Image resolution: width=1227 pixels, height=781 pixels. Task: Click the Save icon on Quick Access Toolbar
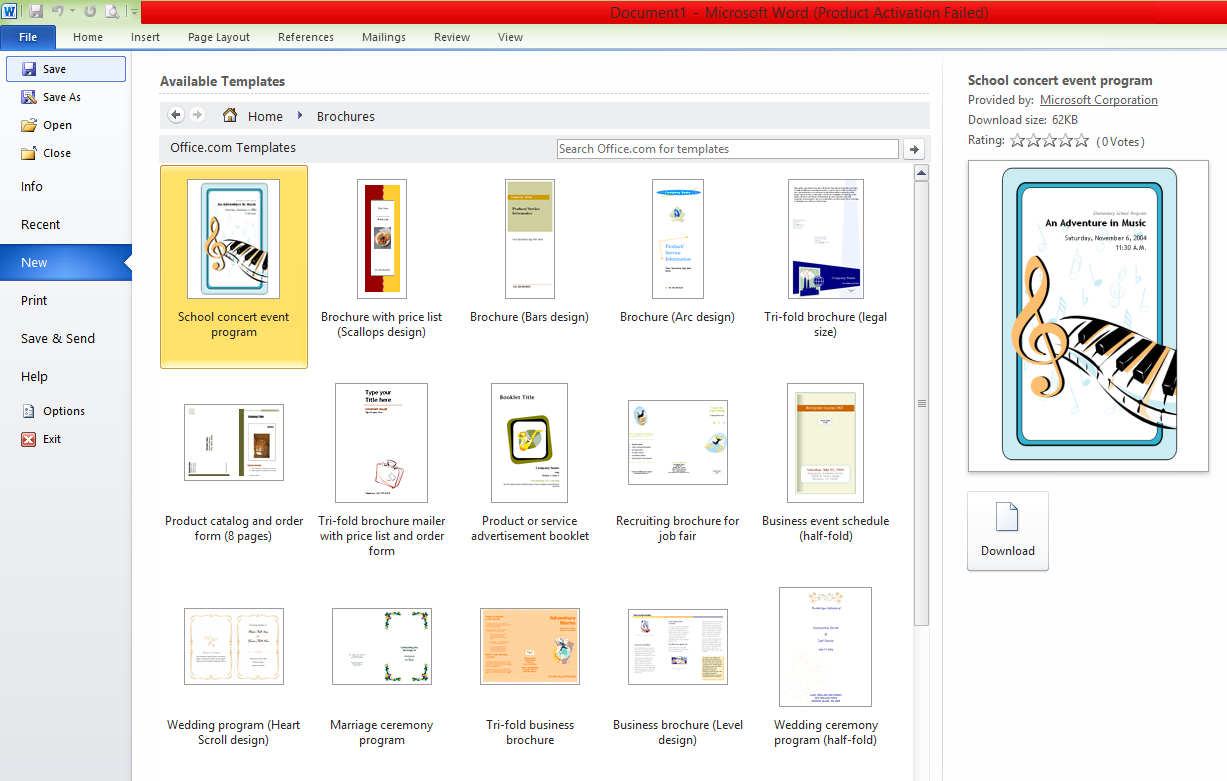click(x=36, y=11)
